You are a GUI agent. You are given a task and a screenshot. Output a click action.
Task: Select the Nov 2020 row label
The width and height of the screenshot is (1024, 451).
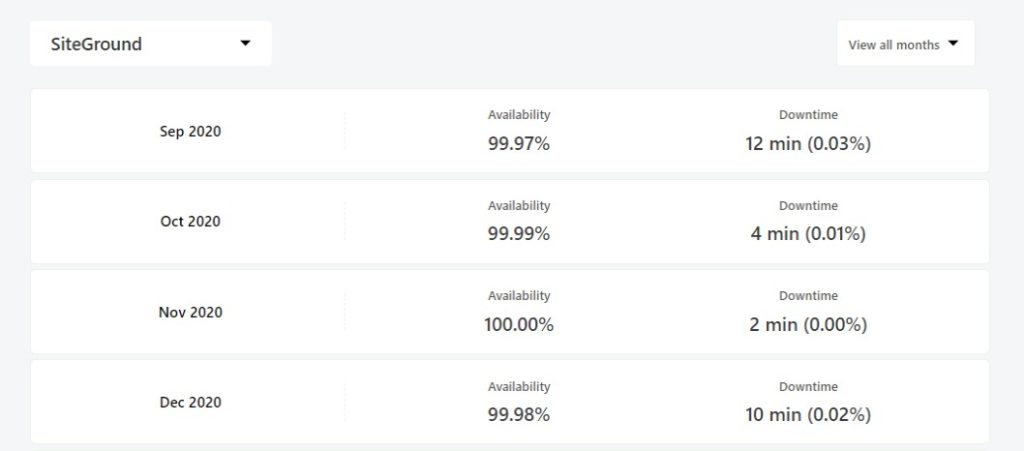click(190, 312)
